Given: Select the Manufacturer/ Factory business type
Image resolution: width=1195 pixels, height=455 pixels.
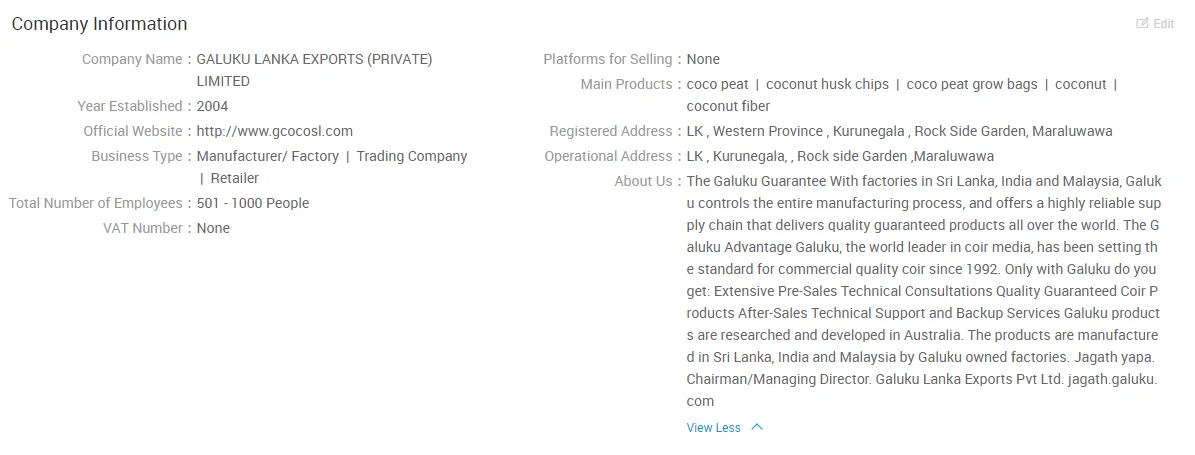Looking at the screenshot, I should 267,156.
